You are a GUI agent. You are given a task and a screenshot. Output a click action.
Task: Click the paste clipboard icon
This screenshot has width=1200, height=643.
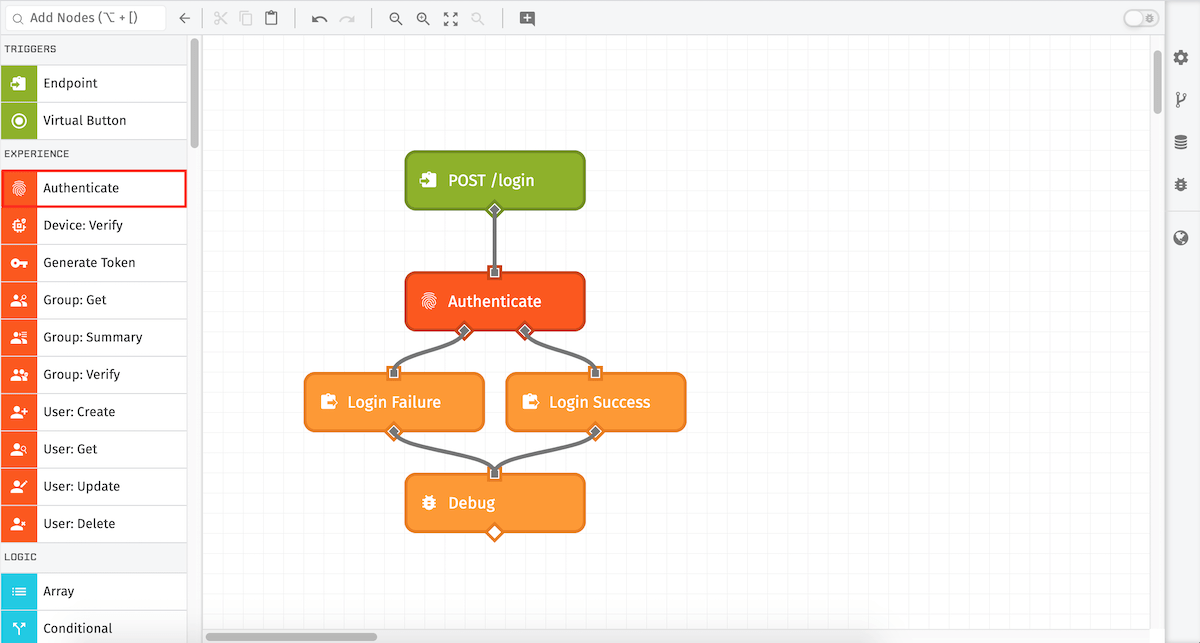tap(272, 18)
